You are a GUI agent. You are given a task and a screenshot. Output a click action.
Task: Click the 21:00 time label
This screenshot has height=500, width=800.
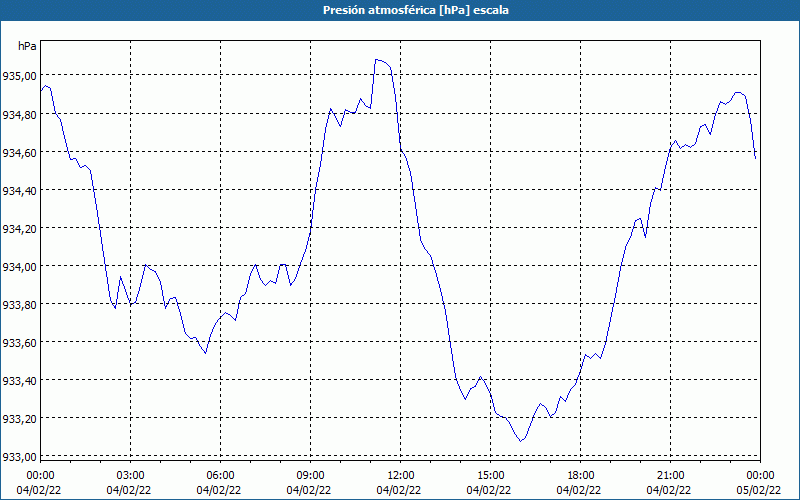pos(670,476)
